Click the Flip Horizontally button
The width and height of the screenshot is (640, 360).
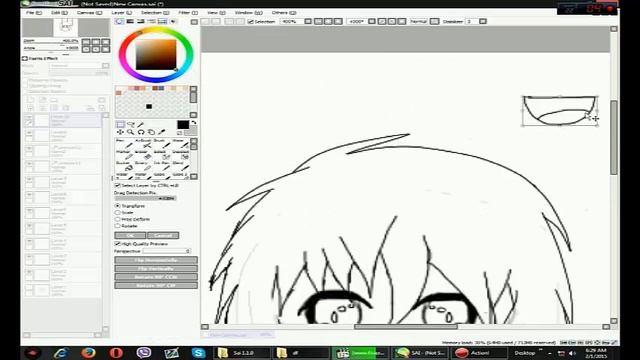(156, 260)
